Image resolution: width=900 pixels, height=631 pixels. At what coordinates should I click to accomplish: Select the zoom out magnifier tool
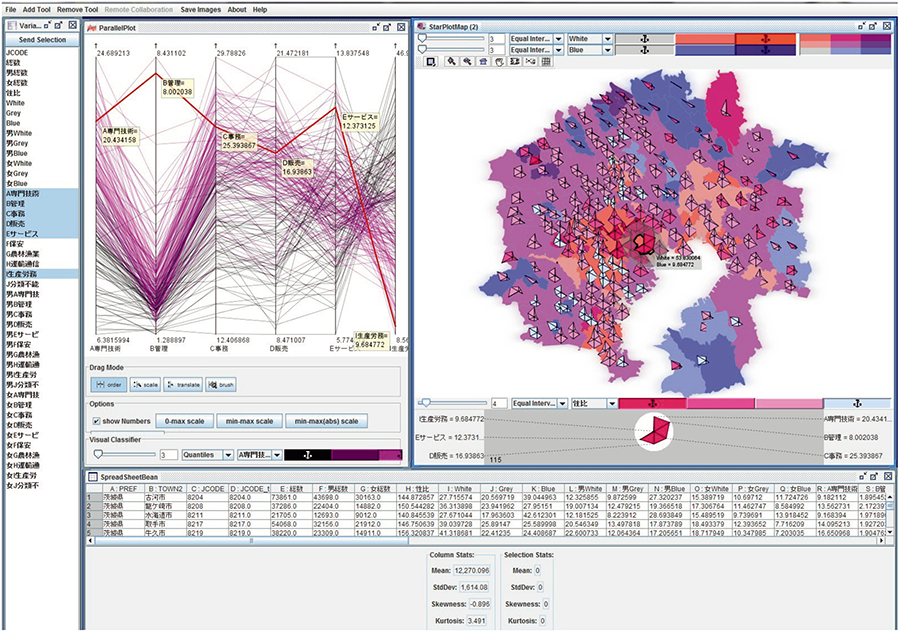pos(467,62)
